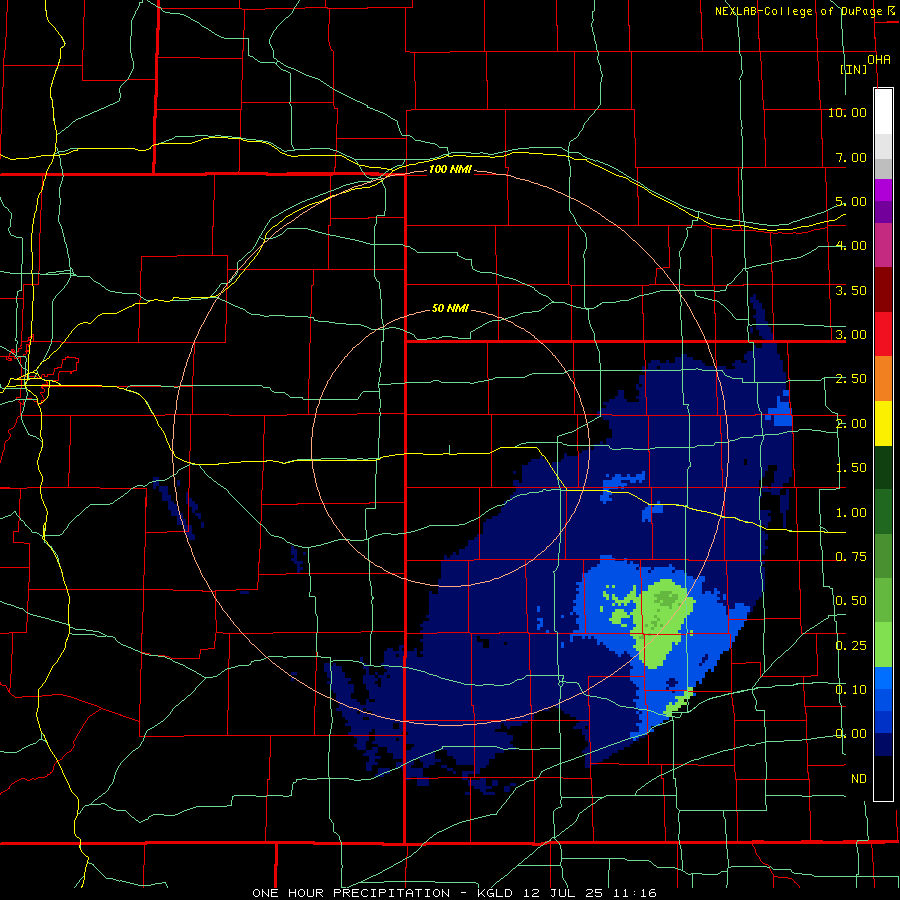Click the large light-green heavy rainfall core
The width and height of the screenshot is (900, 900).
[x=660, y=624]
